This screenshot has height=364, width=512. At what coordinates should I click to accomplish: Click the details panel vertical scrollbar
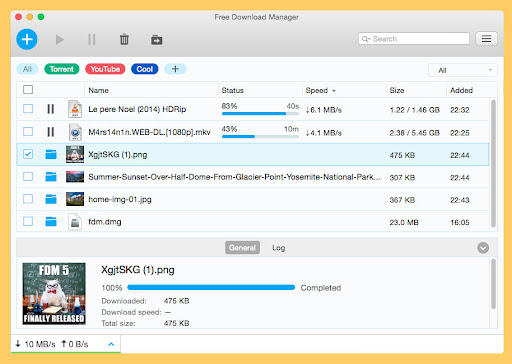pyautogui.click(x=493, y=284)
